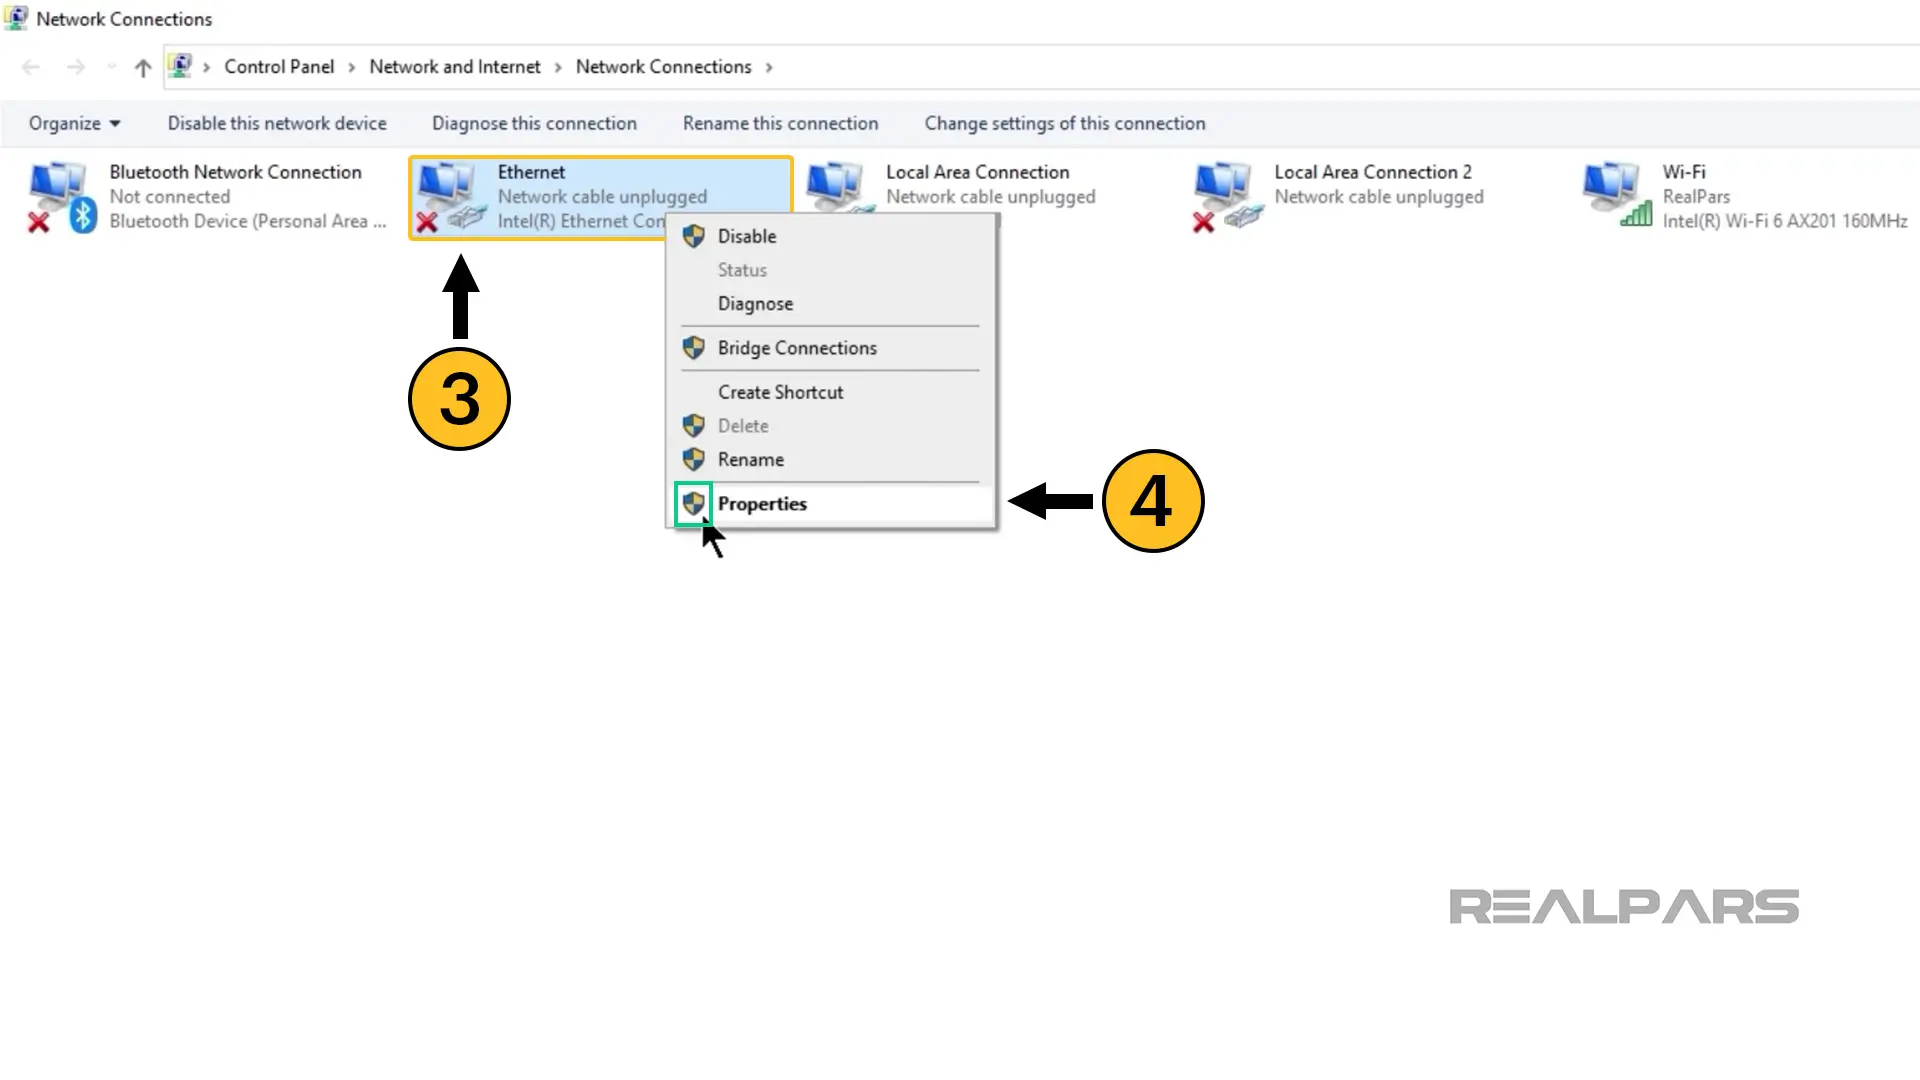1920x1080 pixels.
Task: Select Disable from the context menu
Action: [x=748, y=235]
